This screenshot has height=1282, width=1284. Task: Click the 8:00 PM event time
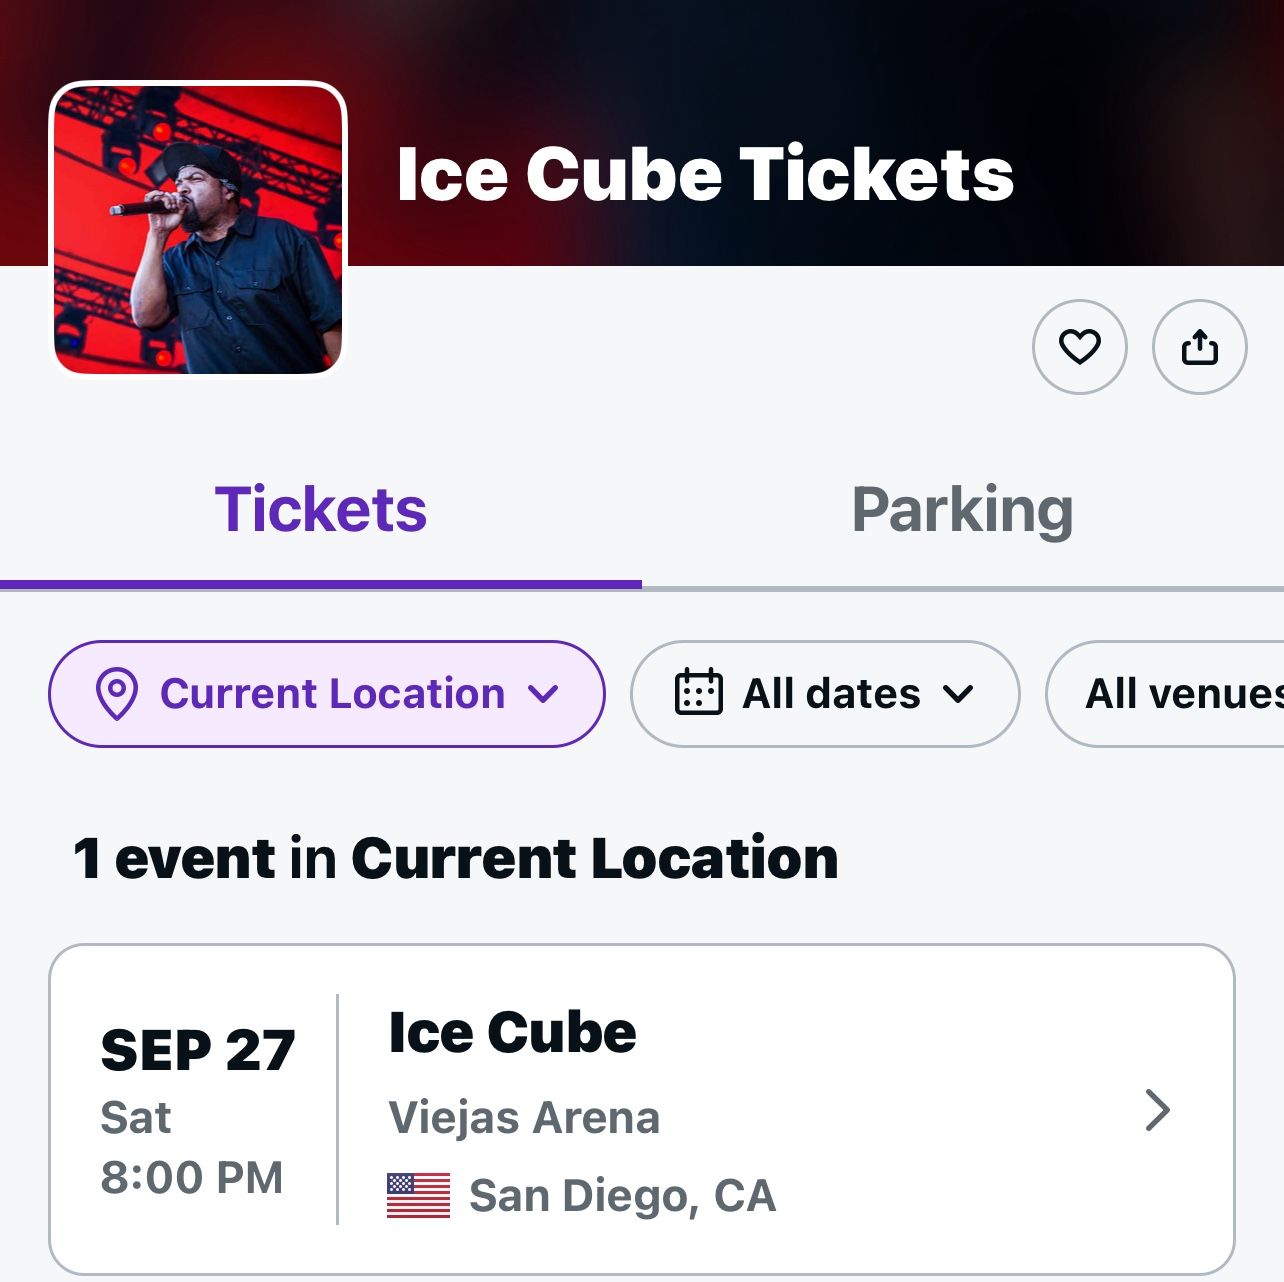[x=192, y=1178]
